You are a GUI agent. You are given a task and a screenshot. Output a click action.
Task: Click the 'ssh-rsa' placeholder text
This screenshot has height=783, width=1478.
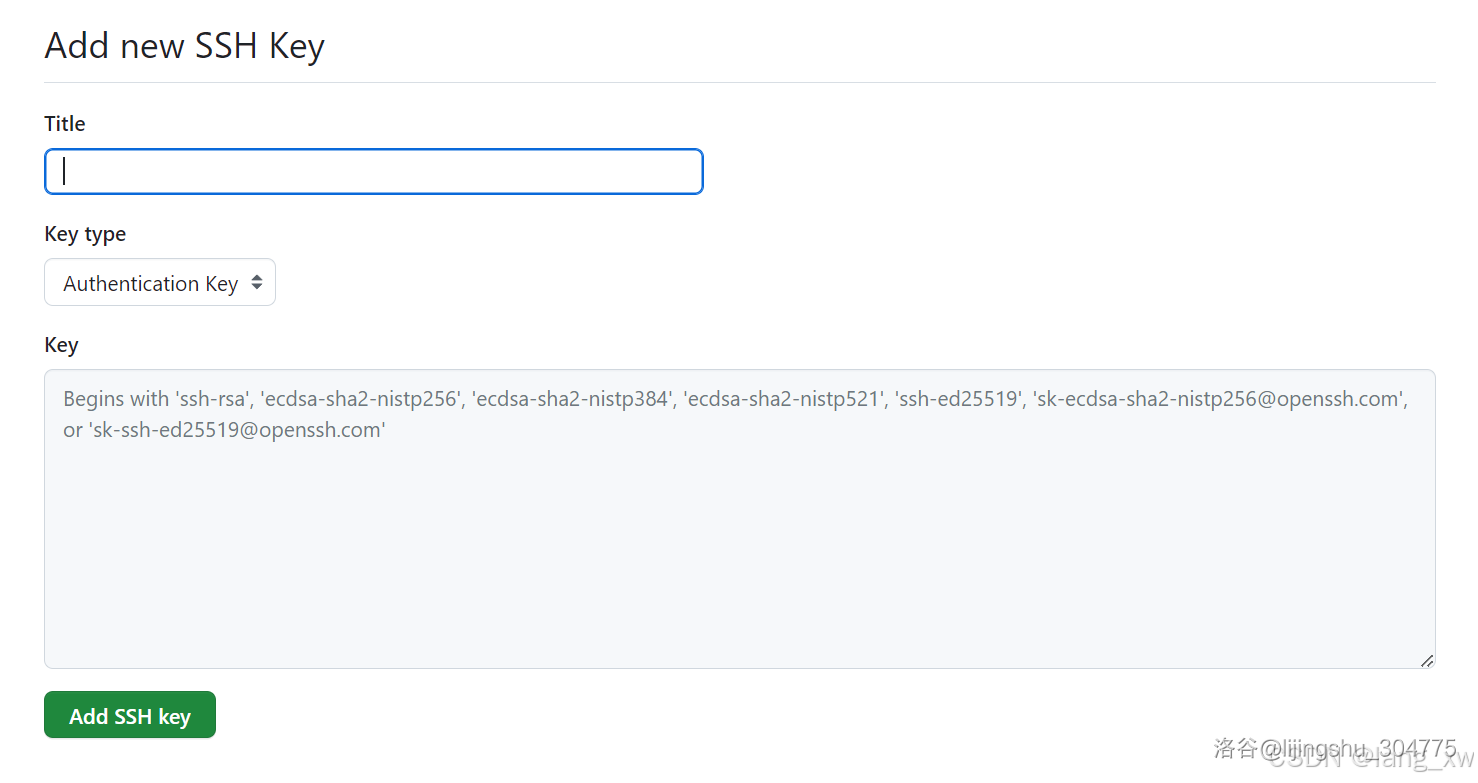(212, 399)
